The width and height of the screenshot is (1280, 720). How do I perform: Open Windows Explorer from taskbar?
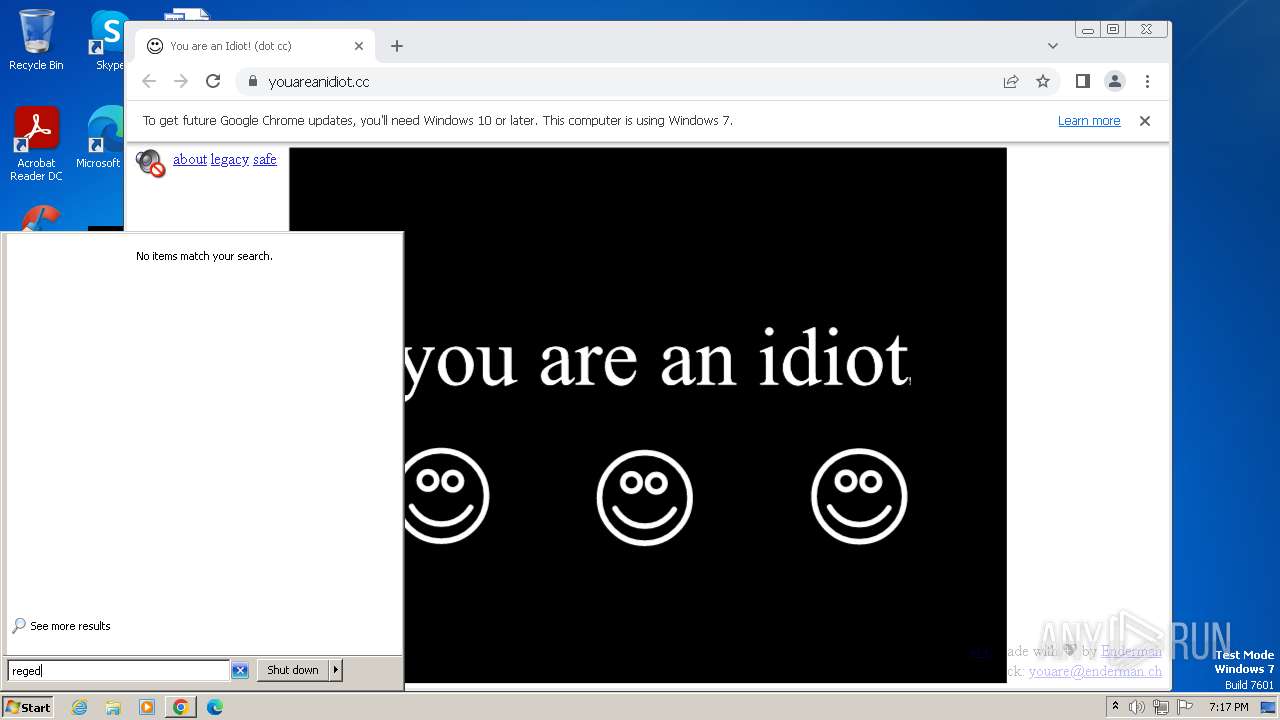pyautogui.click(x=113, y=707)
